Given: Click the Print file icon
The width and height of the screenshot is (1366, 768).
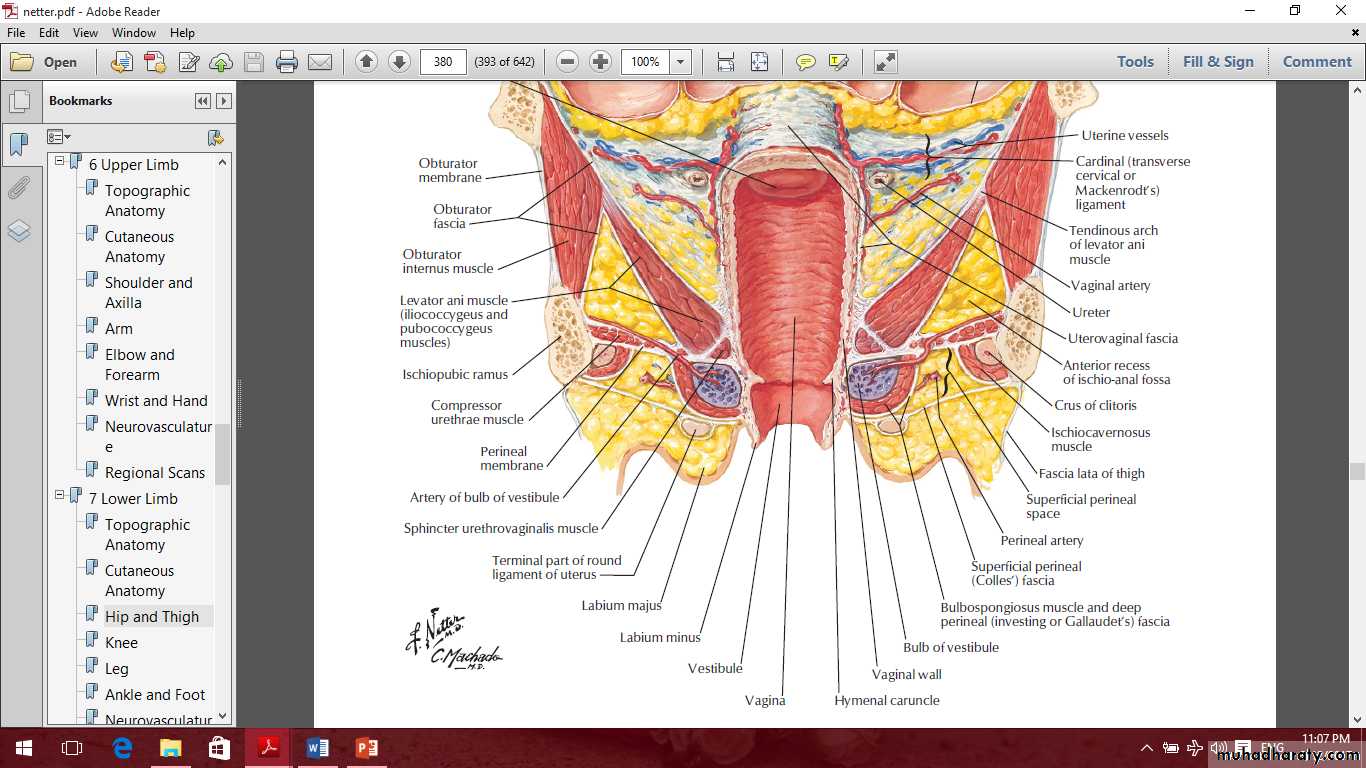Looking at the screenshot, I should [x=287, y=62].
